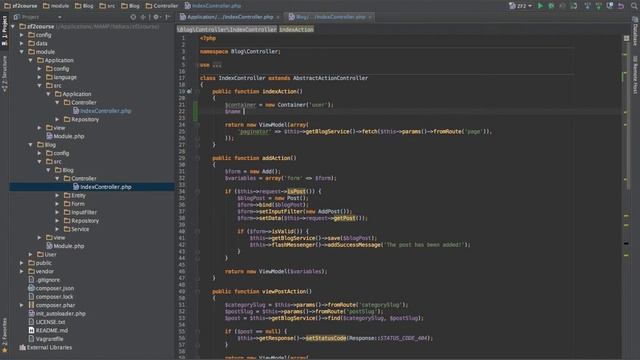The width and height of the screenshot is (640, 360).
Task: Toggle the Database tool window button
Action: pyautogui.click(x=635, y=31)
